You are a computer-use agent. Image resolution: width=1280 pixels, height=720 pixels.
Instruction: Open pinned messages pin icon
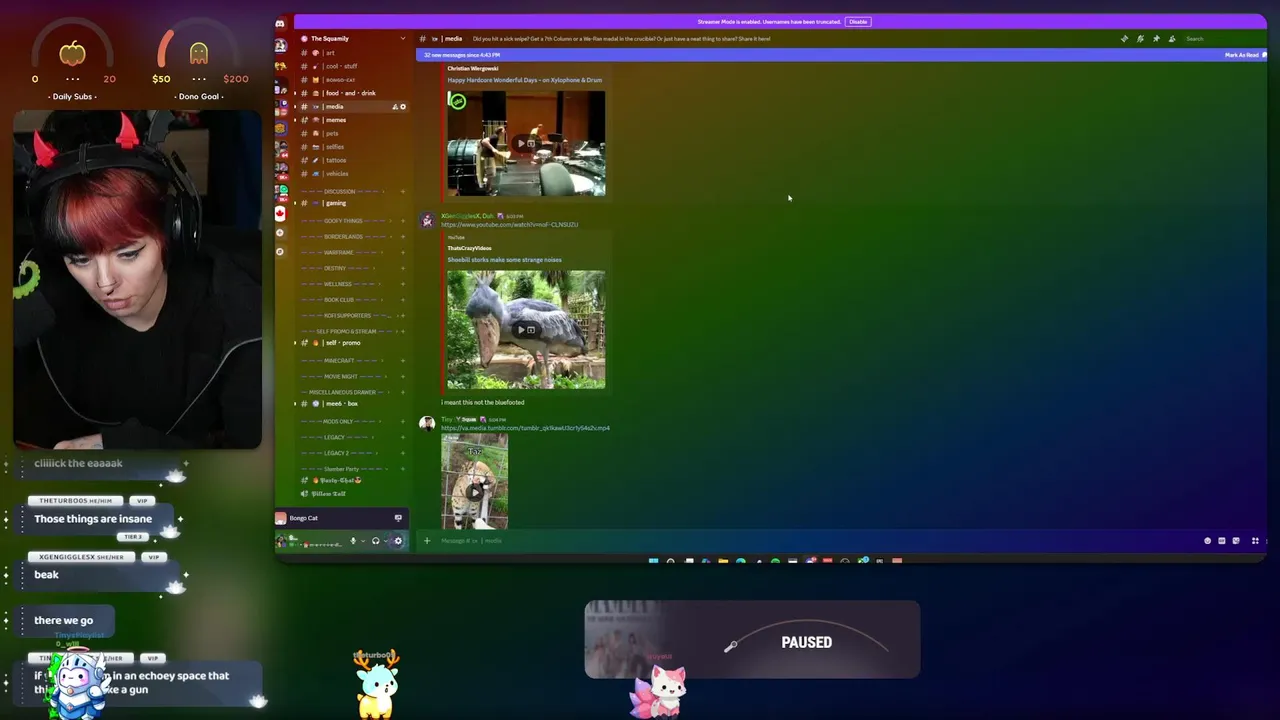(x=1156, y=39)
